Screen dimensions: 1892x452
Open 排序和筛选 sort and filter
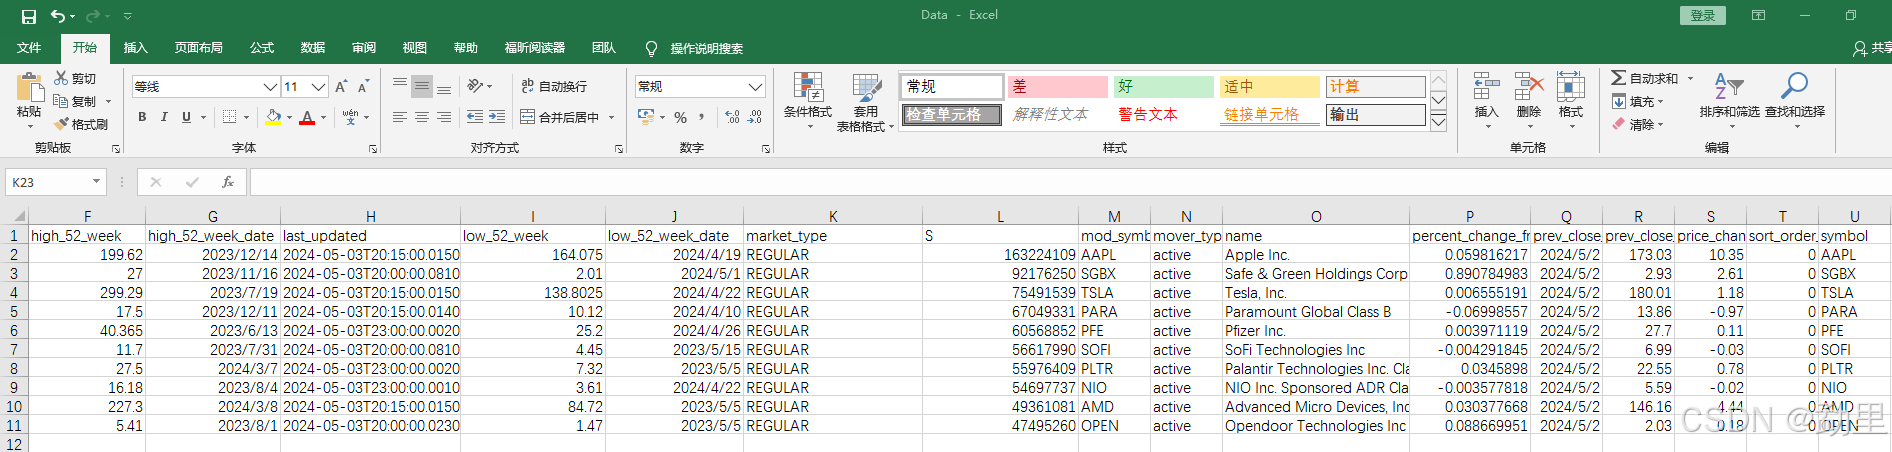1729,100
